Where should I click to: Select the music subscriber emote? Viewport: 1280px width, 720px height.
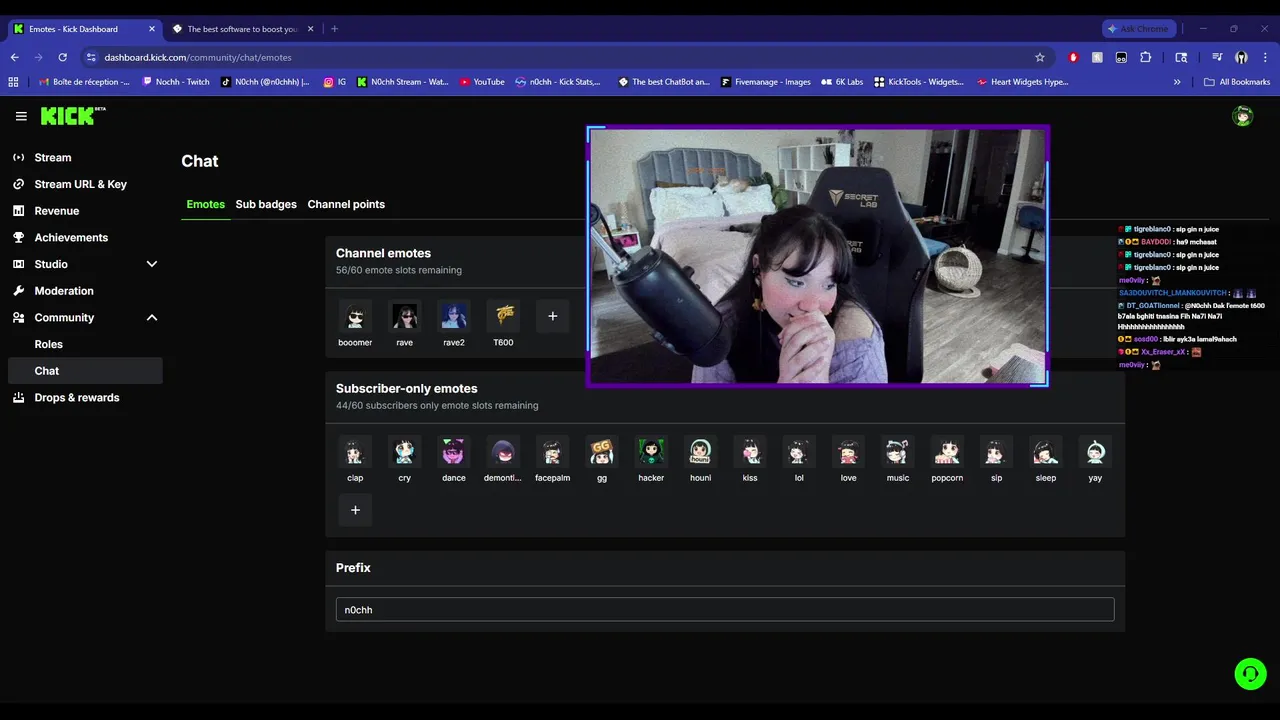pyautogui.click(x=898, y=452)
